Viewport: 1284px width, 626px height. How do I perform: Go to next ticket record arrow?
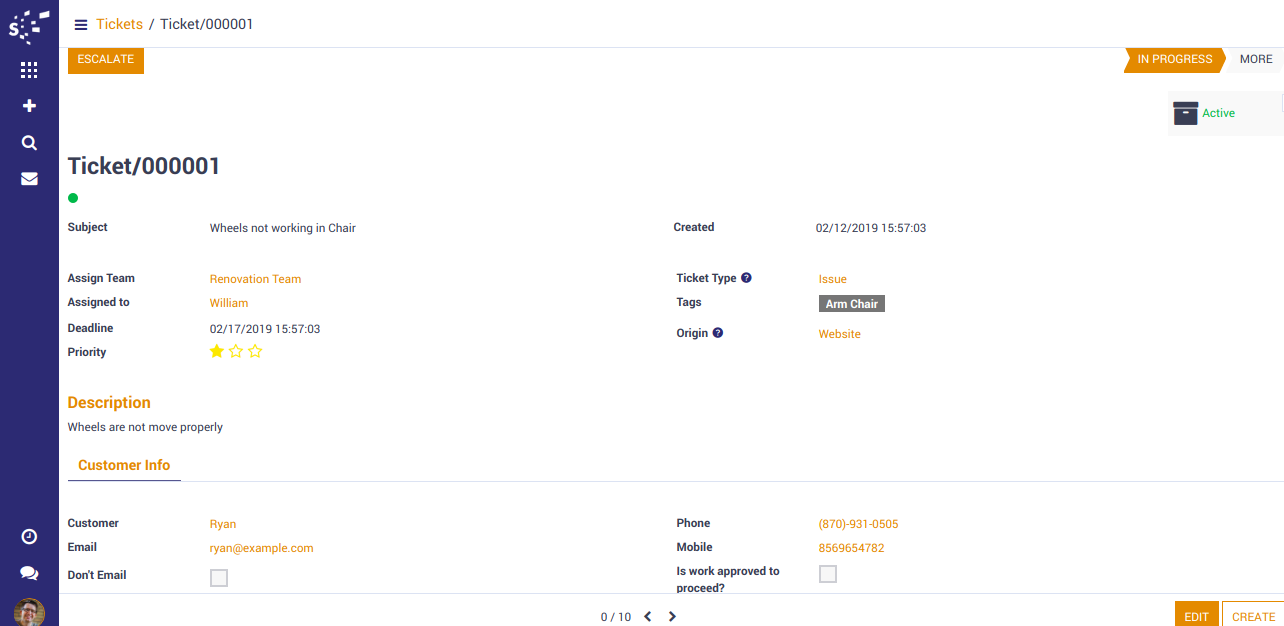(x=672, y=617)
